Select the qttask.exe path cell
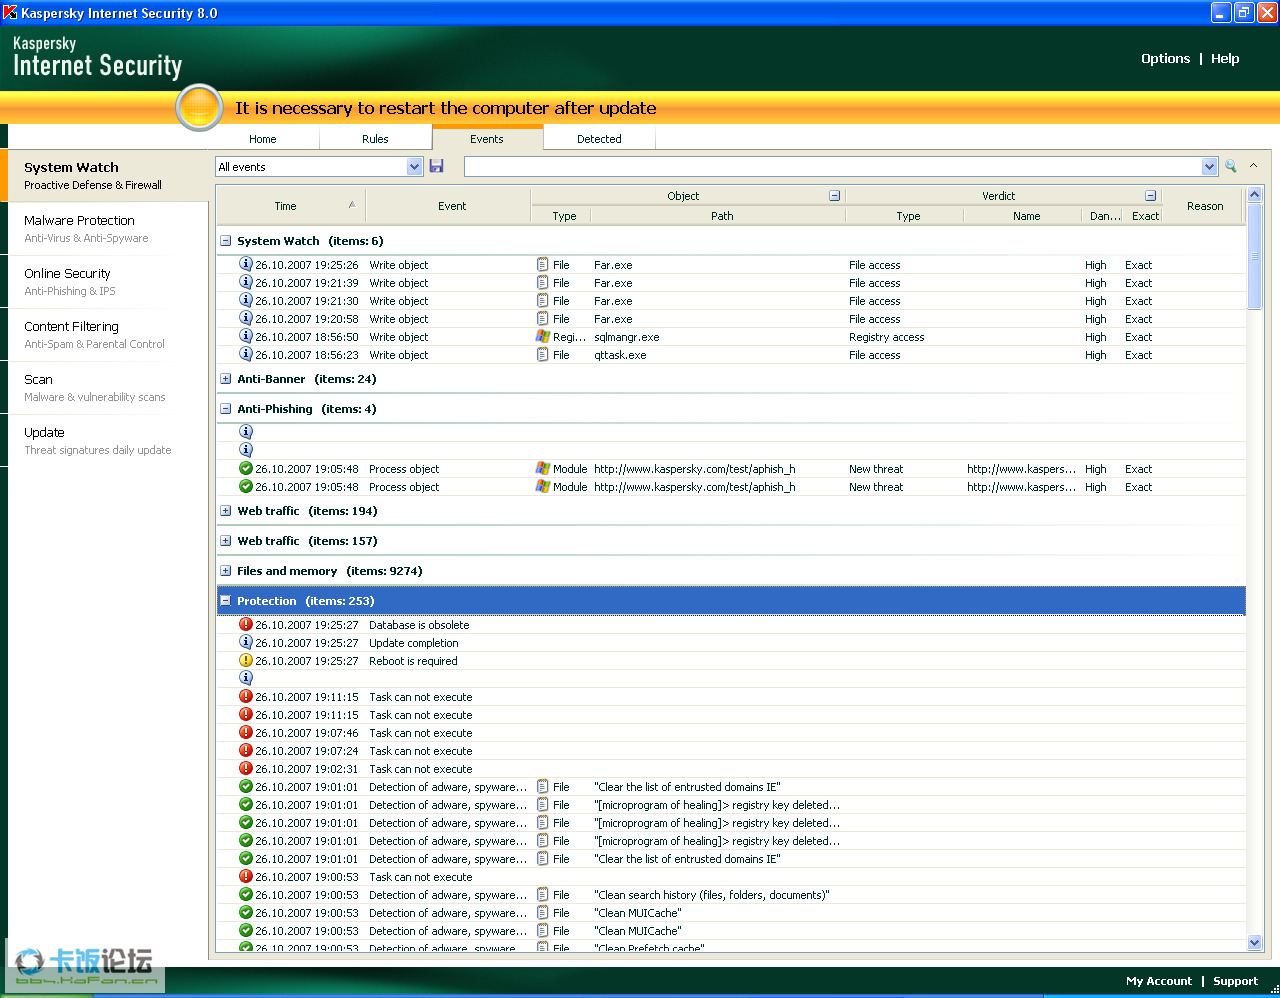Screen dimensions: 1280x998 coord(620,355)
